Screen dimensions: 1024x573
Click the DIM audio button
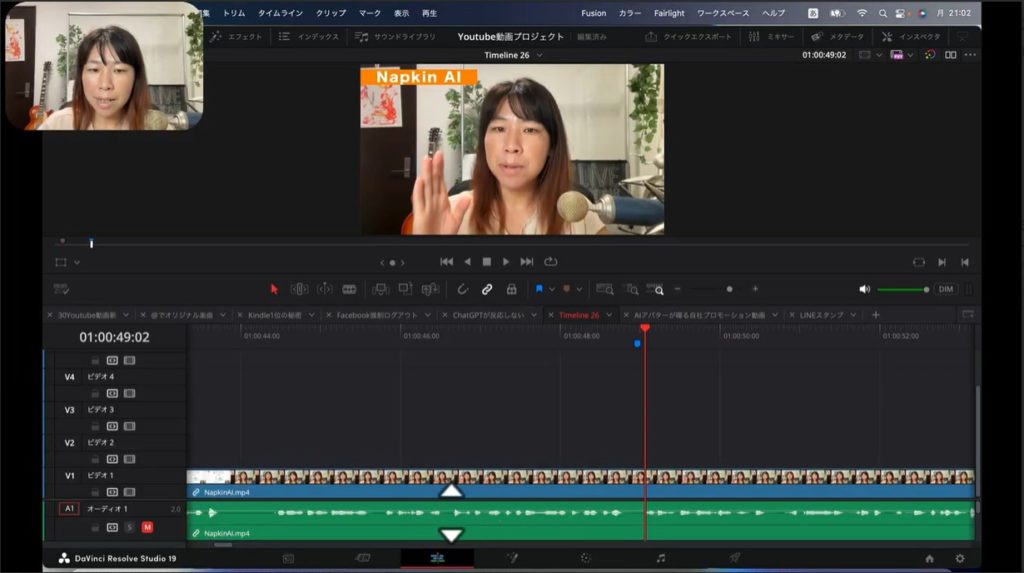(x=945, y=289)
